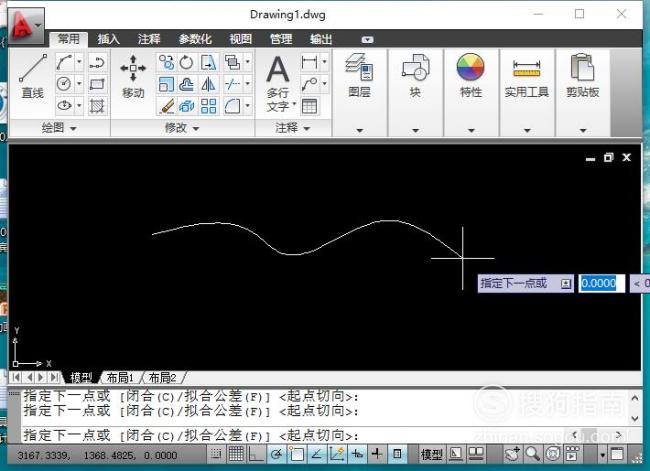
Task: Open the Arc tool dropdown arrow
Action: (x=79, y=62)
